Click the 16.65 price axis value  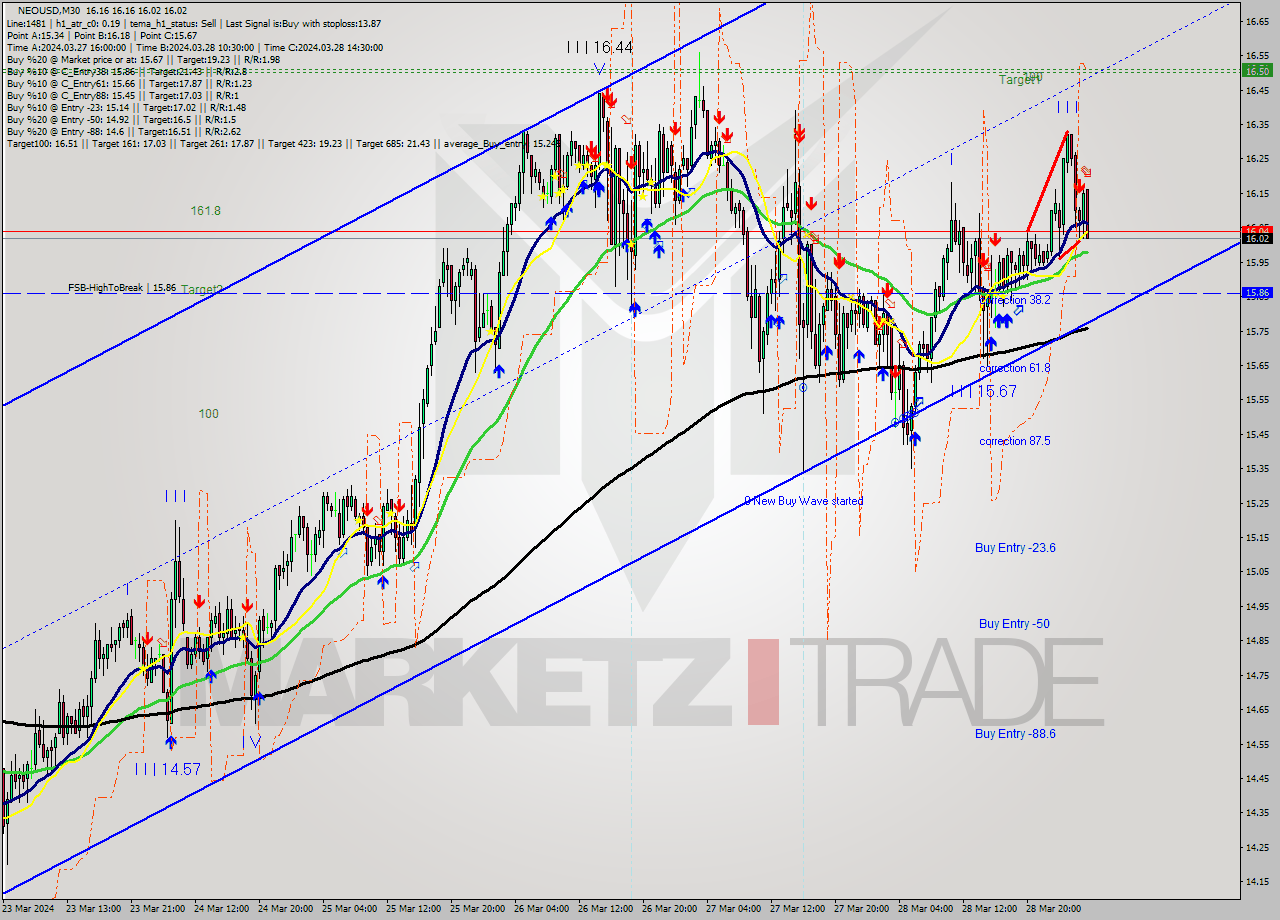[x=1257, y=21]
